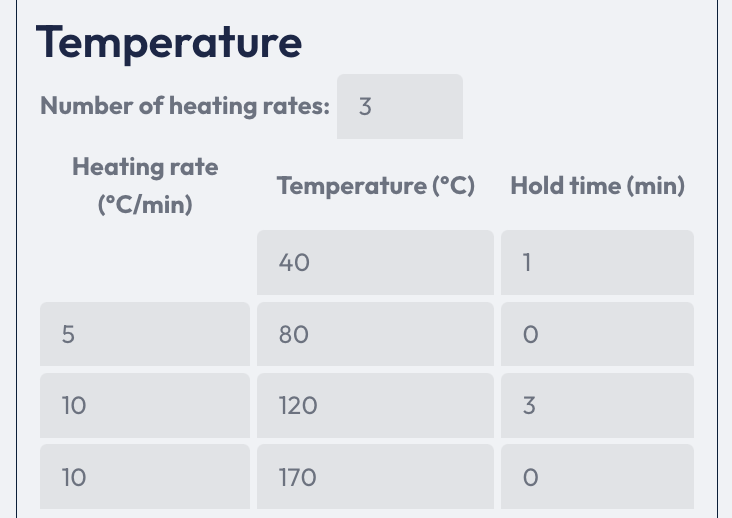Focus the initial temperature field showing 40
Image resolution: width=732 pixels, height=518 pixels.
375,263
